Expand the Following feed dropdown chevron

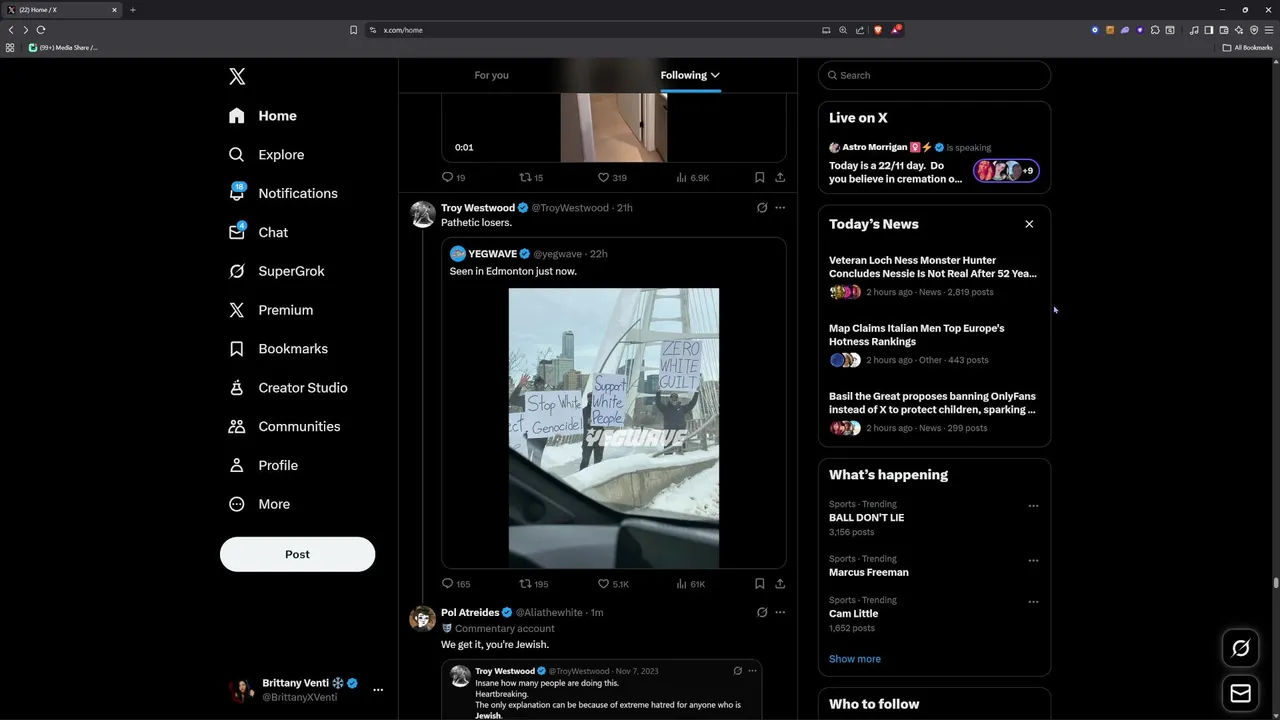point(715,75)
